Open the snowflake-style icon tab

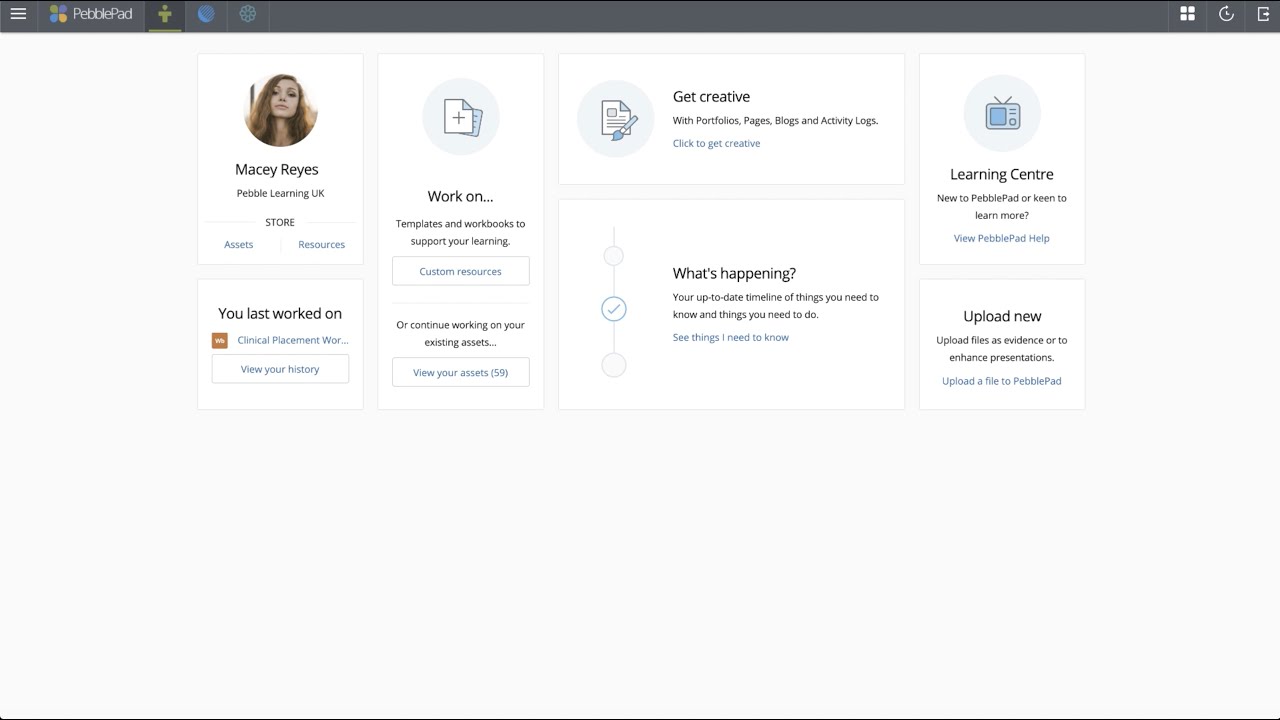click(x=248, y=14)
